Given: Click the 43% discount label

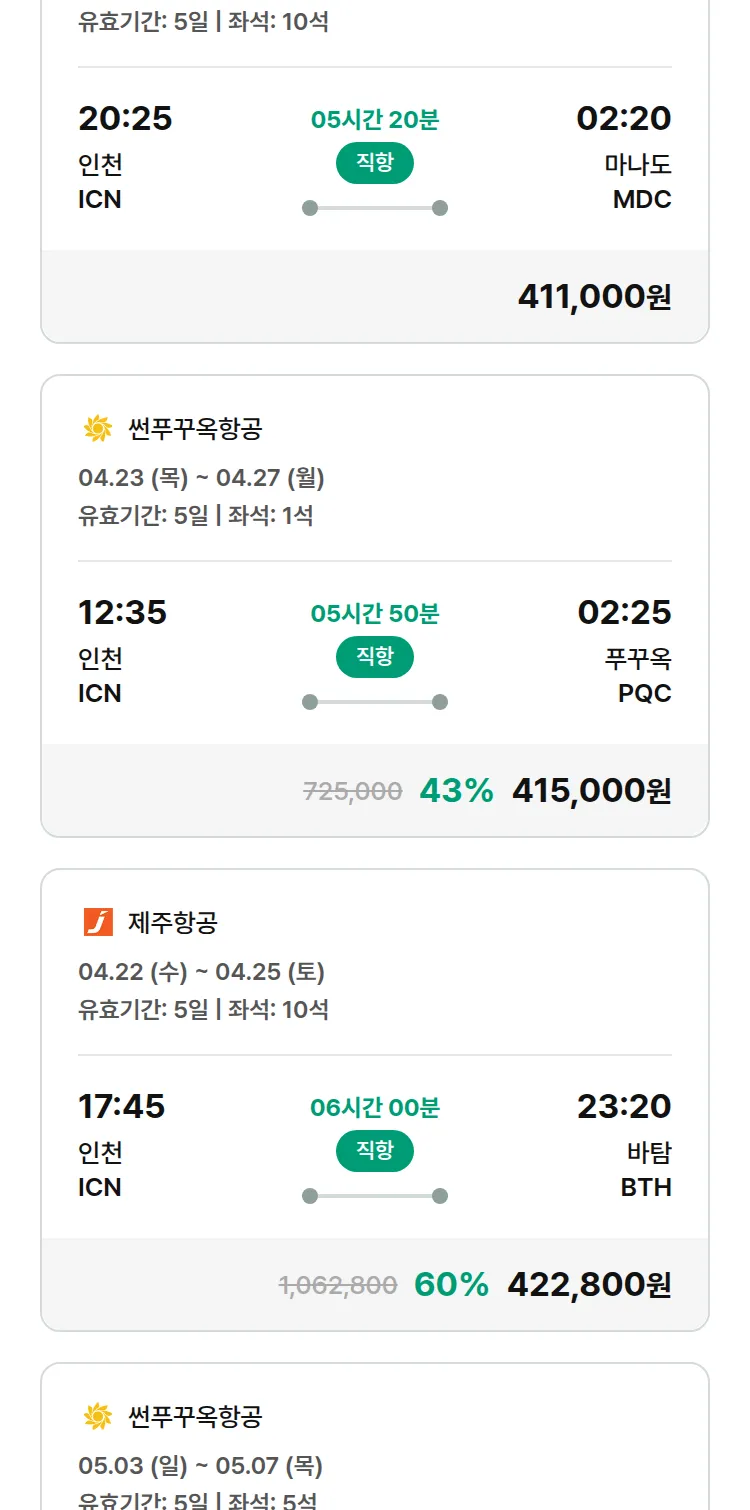Looking at the screenshot, I should [457, 790].
